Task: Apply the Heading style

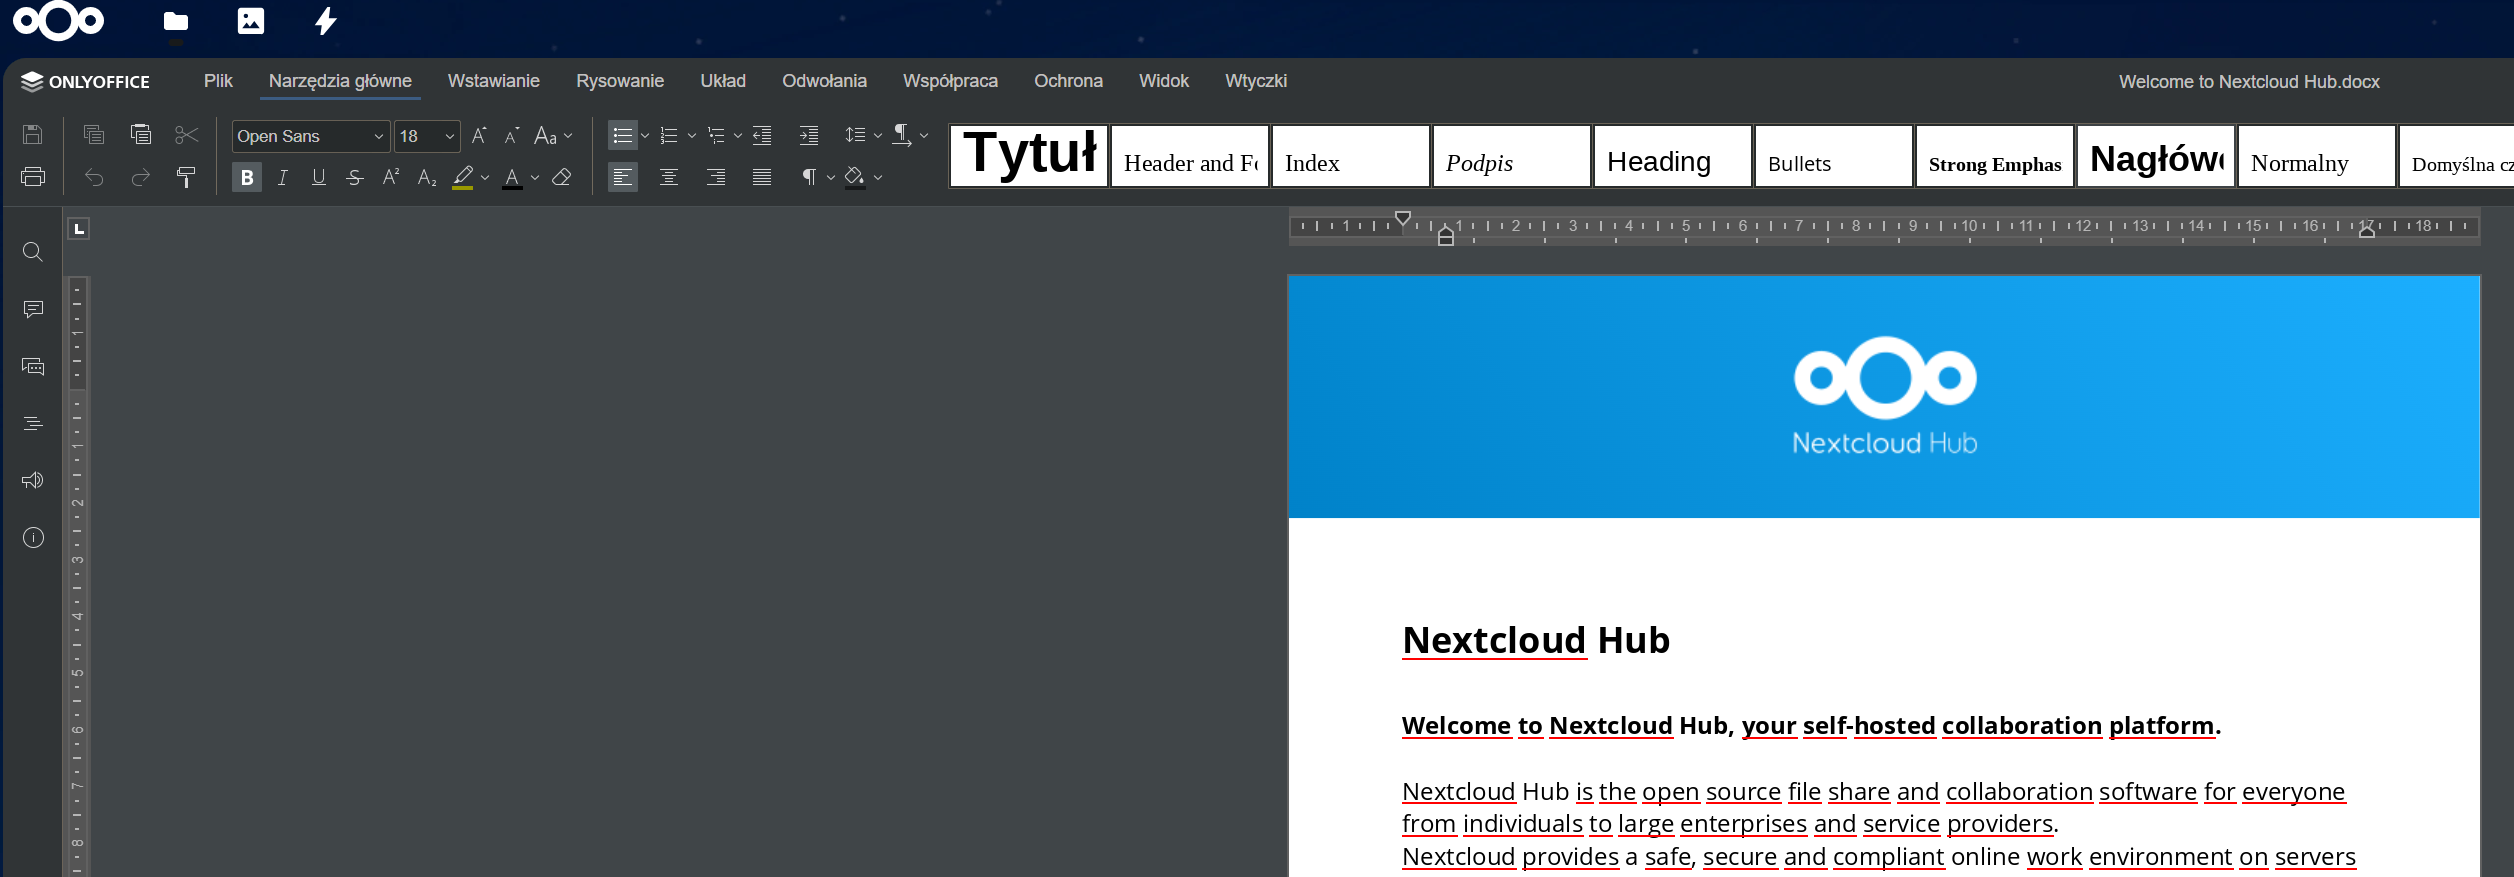Action: tap(1673, 155)
